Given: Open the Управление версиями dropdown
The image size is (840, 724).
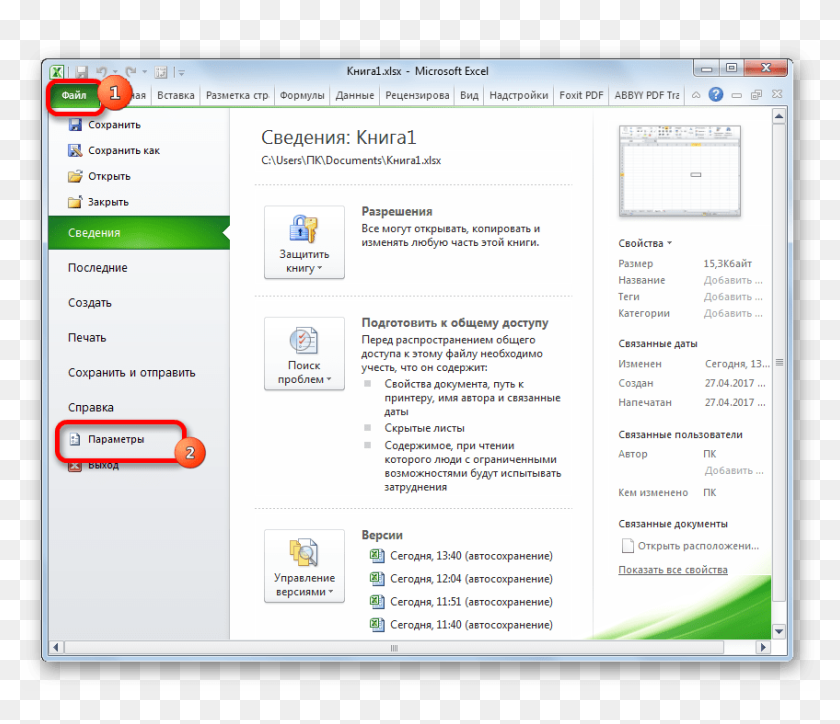Looking at the screenshot, I should point(304,566).
